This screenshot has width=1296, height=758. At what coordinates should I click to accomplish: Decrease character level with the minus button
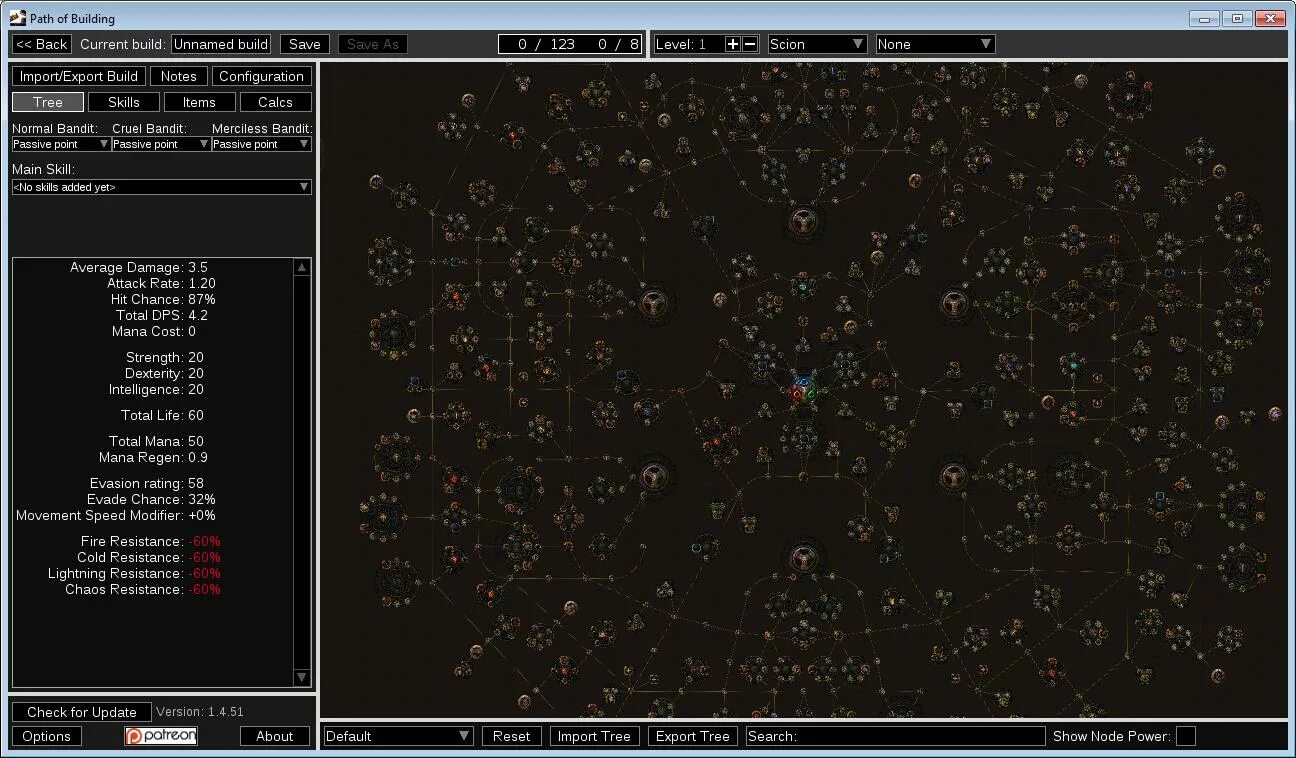tap(750, 44)
